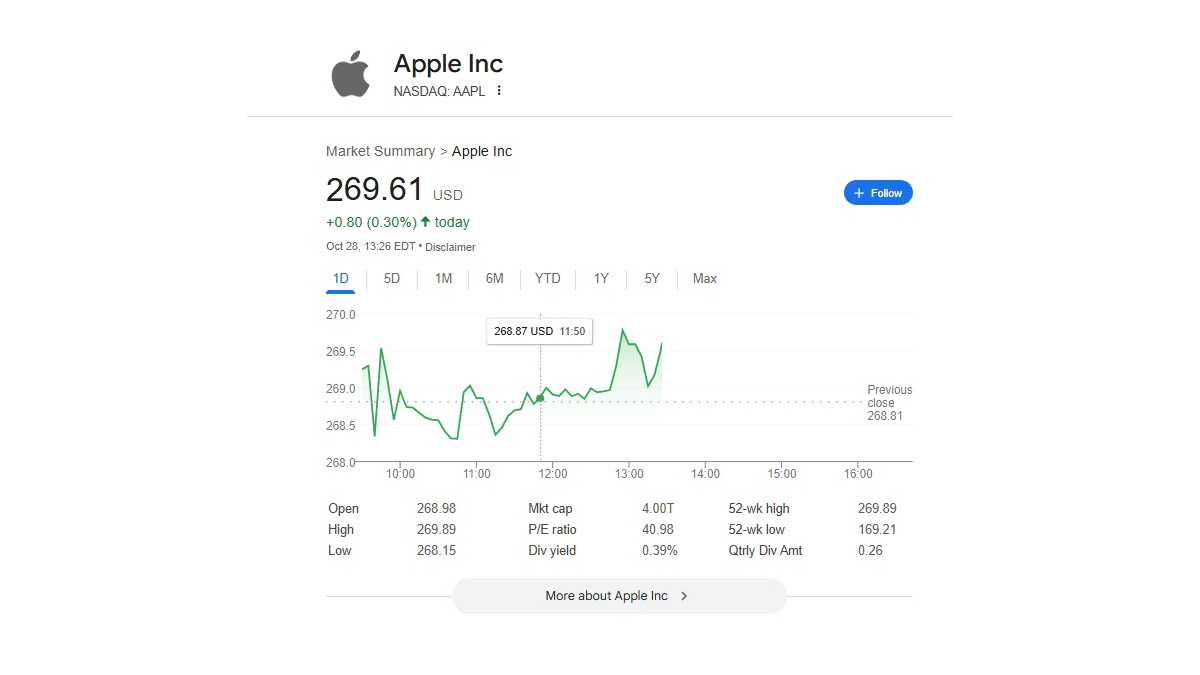This screenshot has width=1200, height=675.
Task: Switch to the 1M view
Action: [443, 278]
